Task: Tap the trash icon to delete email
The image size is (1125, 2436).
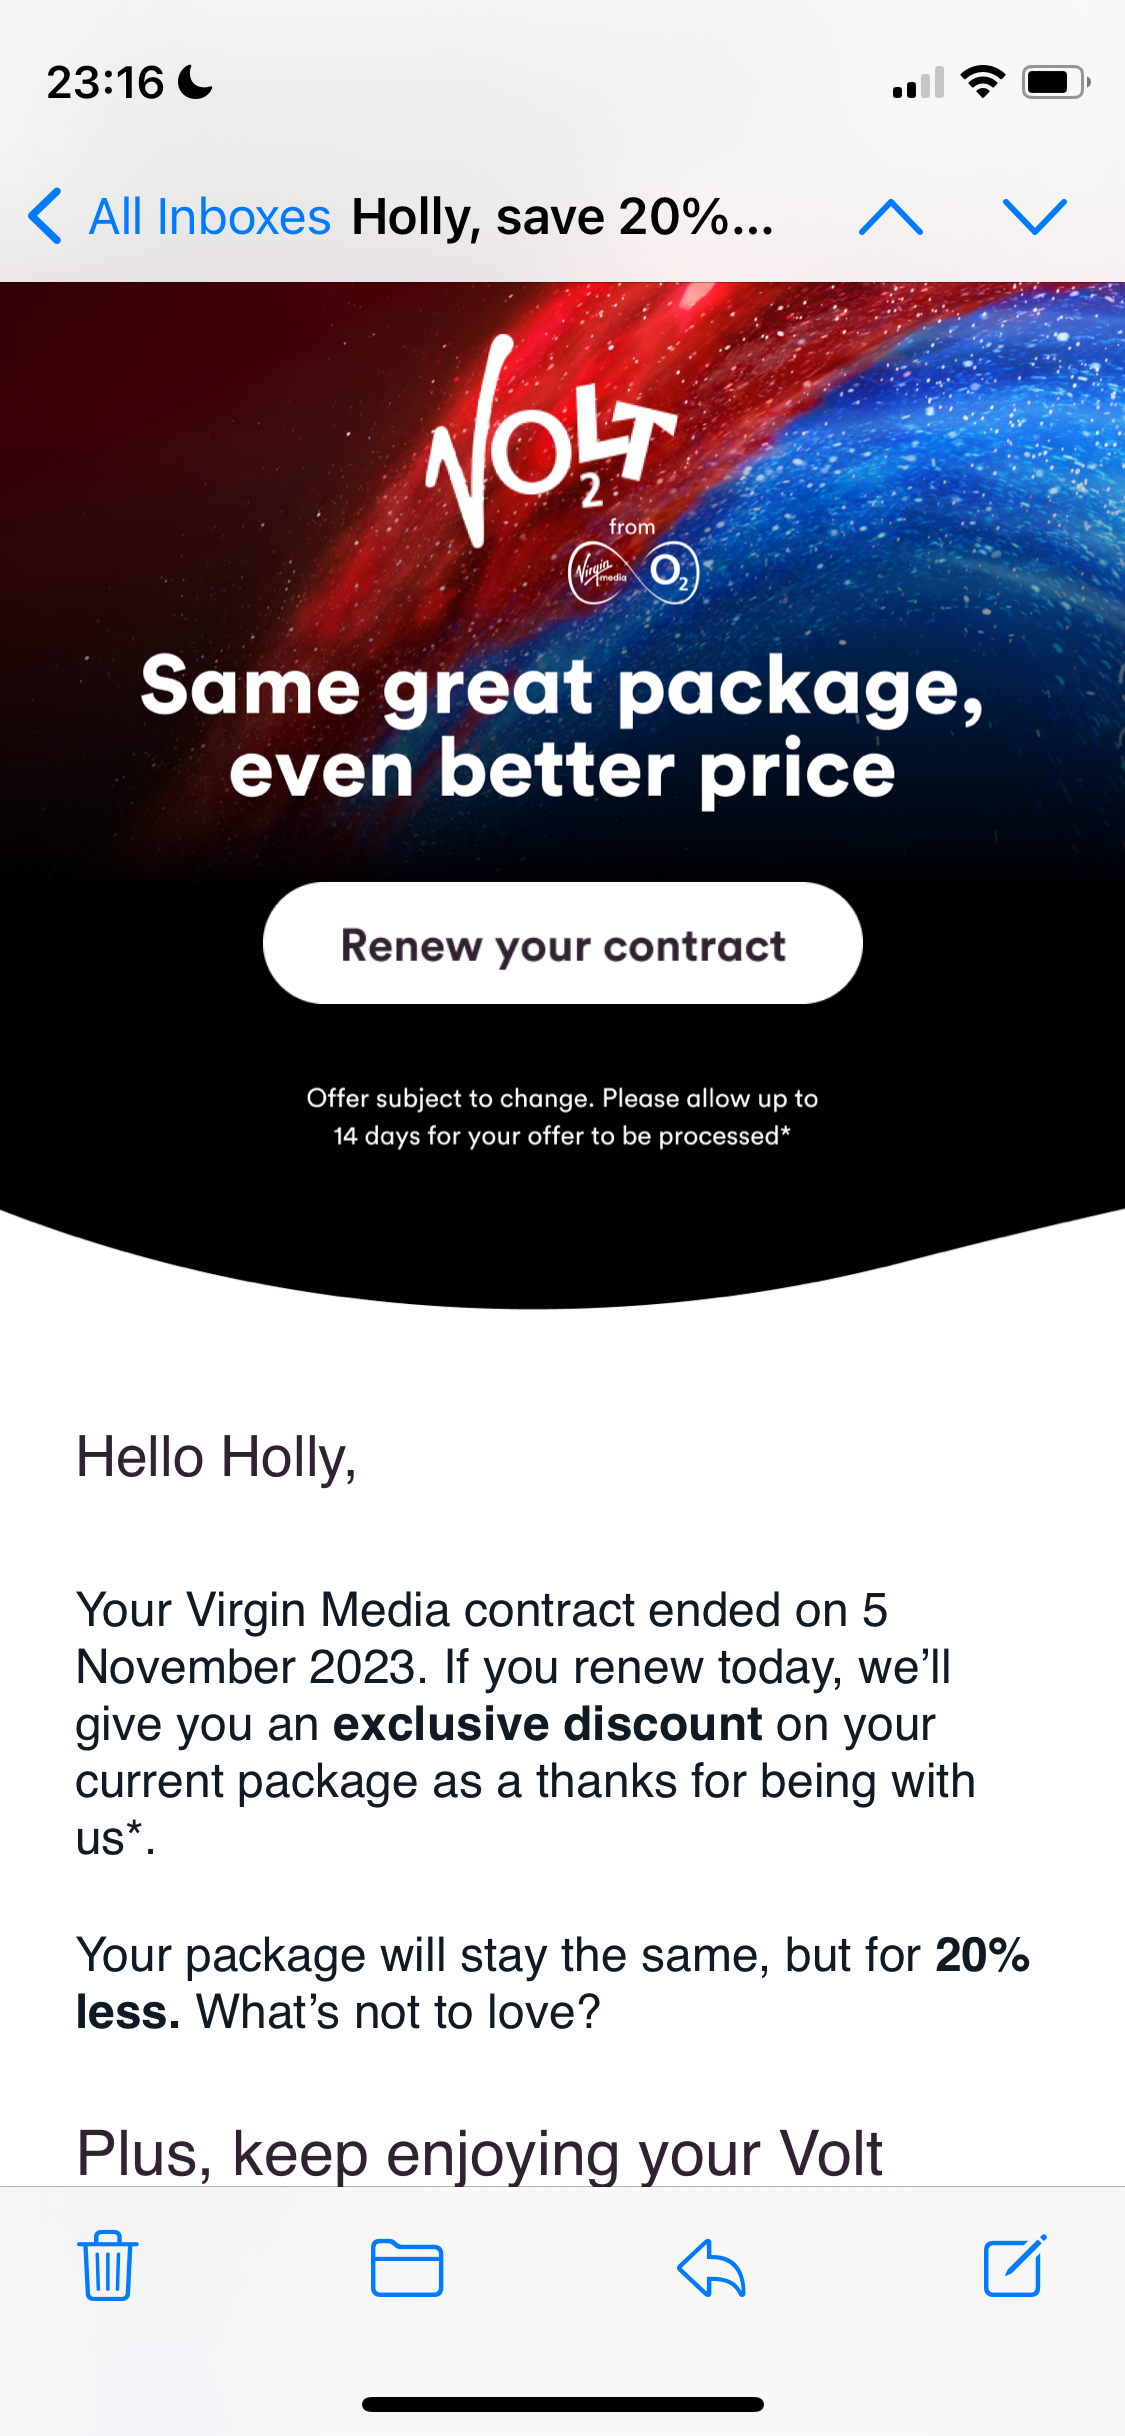Action: (108, 2266)
